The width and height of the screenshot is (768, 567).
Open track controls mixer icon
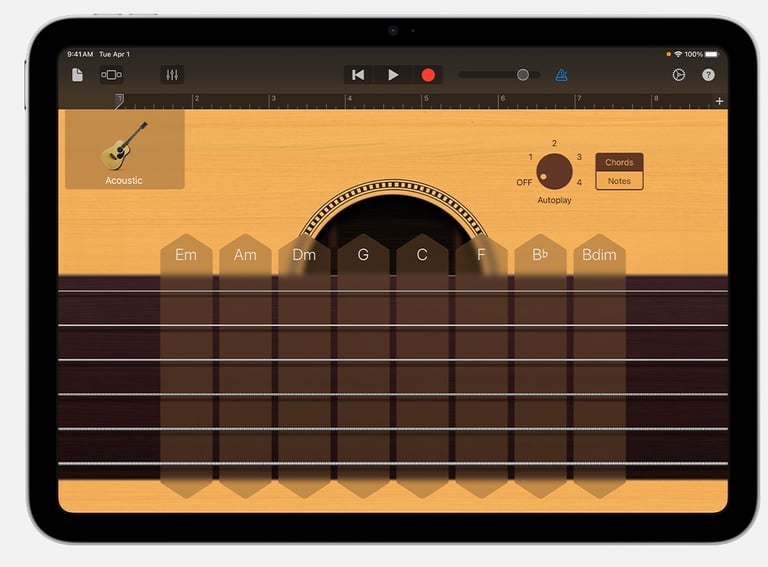tap(172, 75)
